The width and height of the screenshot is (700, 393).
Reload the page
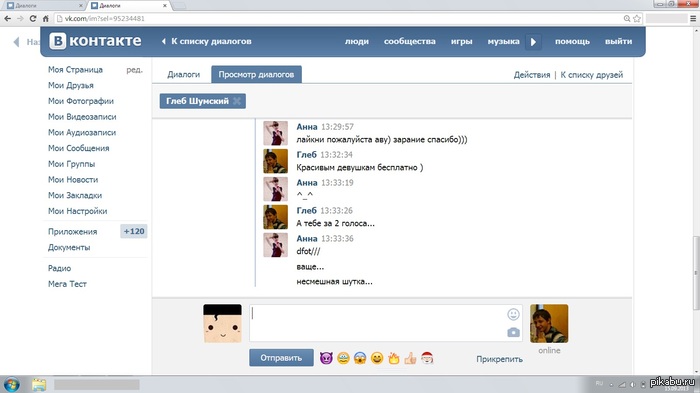click(33, 18)
